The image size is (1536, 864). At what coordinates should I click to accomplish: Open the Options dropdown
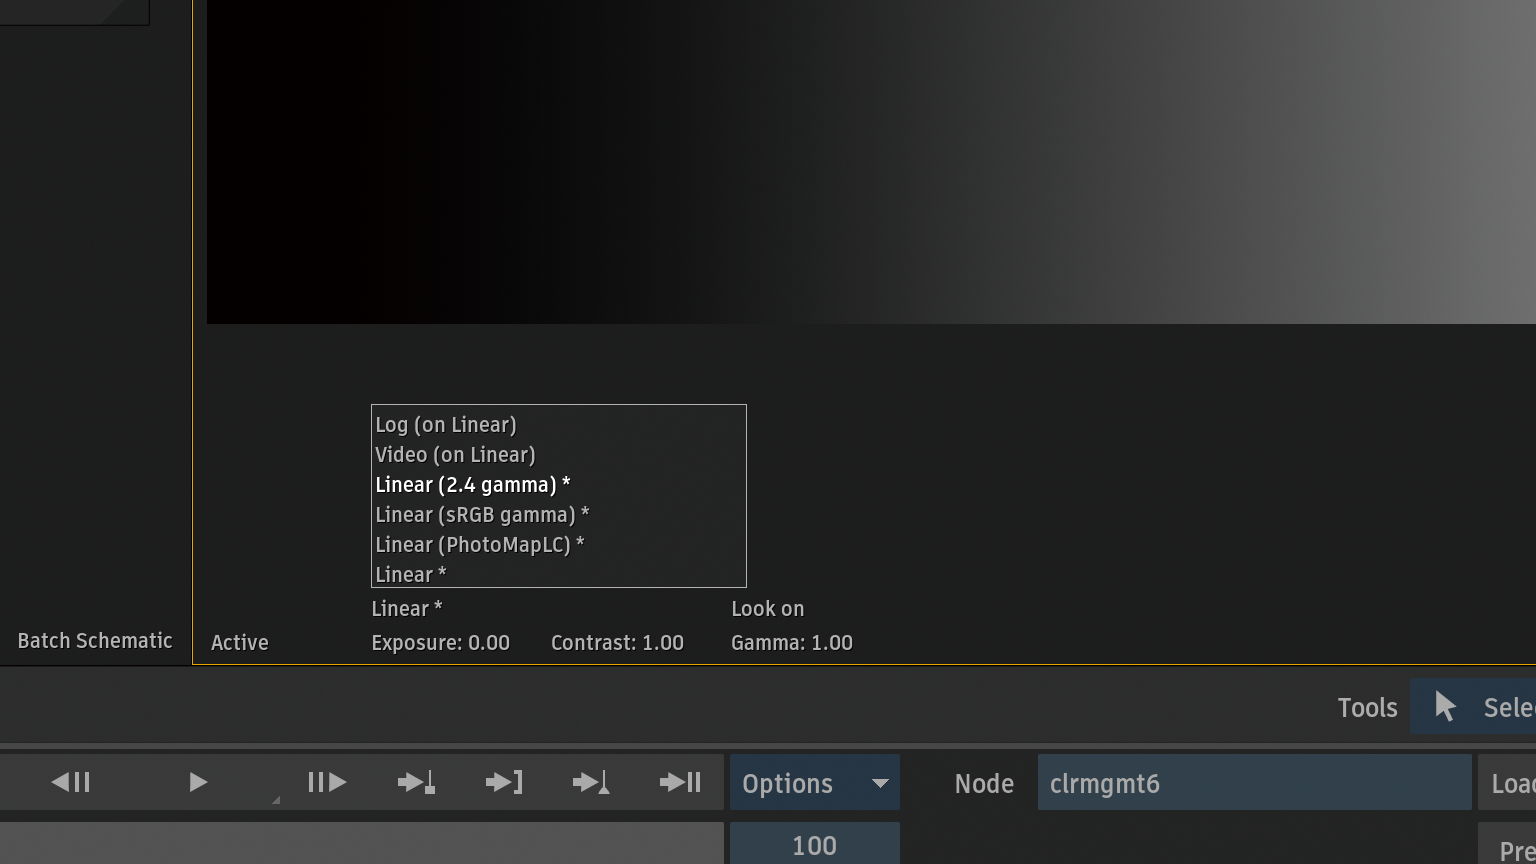pos(814,783)
